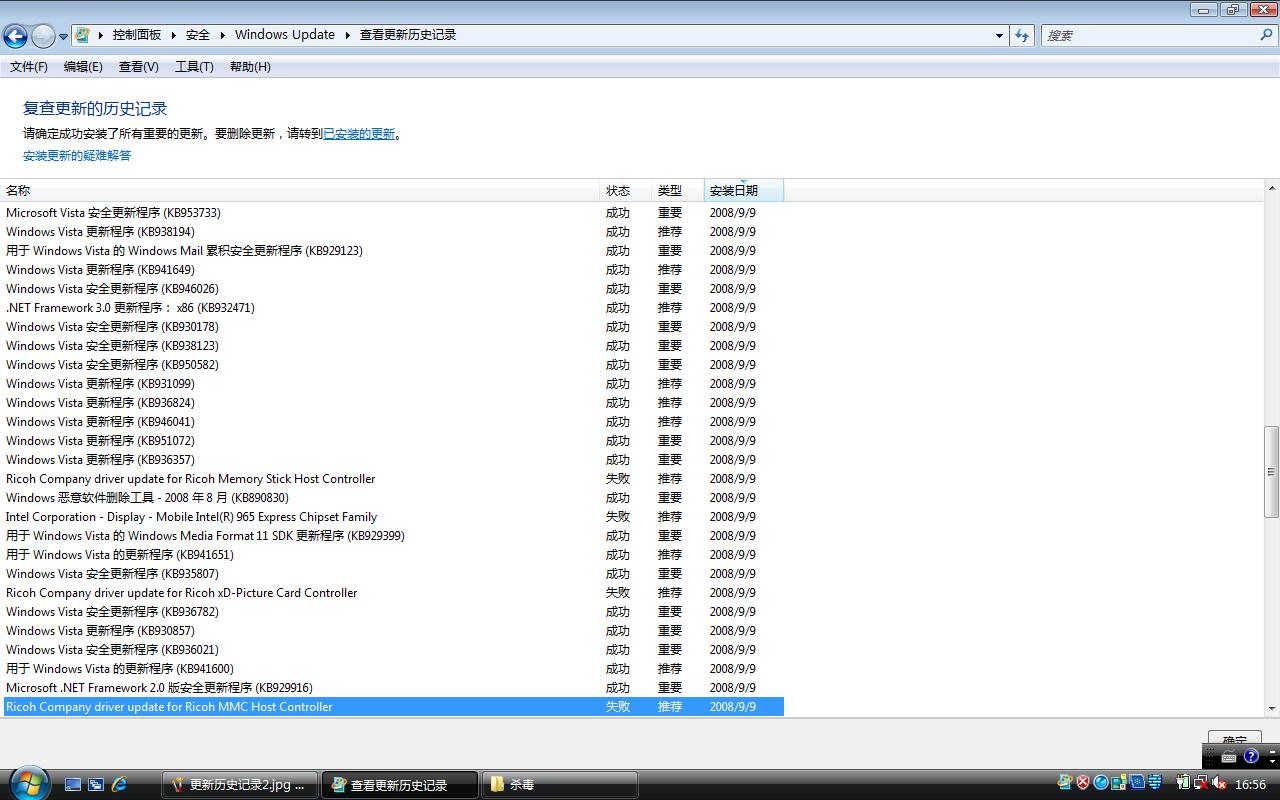This screenshot has width=1280, height=800.
Task: Select Windows 恶意软件删除工具 (KB890830) row
Action: (393, 498)
